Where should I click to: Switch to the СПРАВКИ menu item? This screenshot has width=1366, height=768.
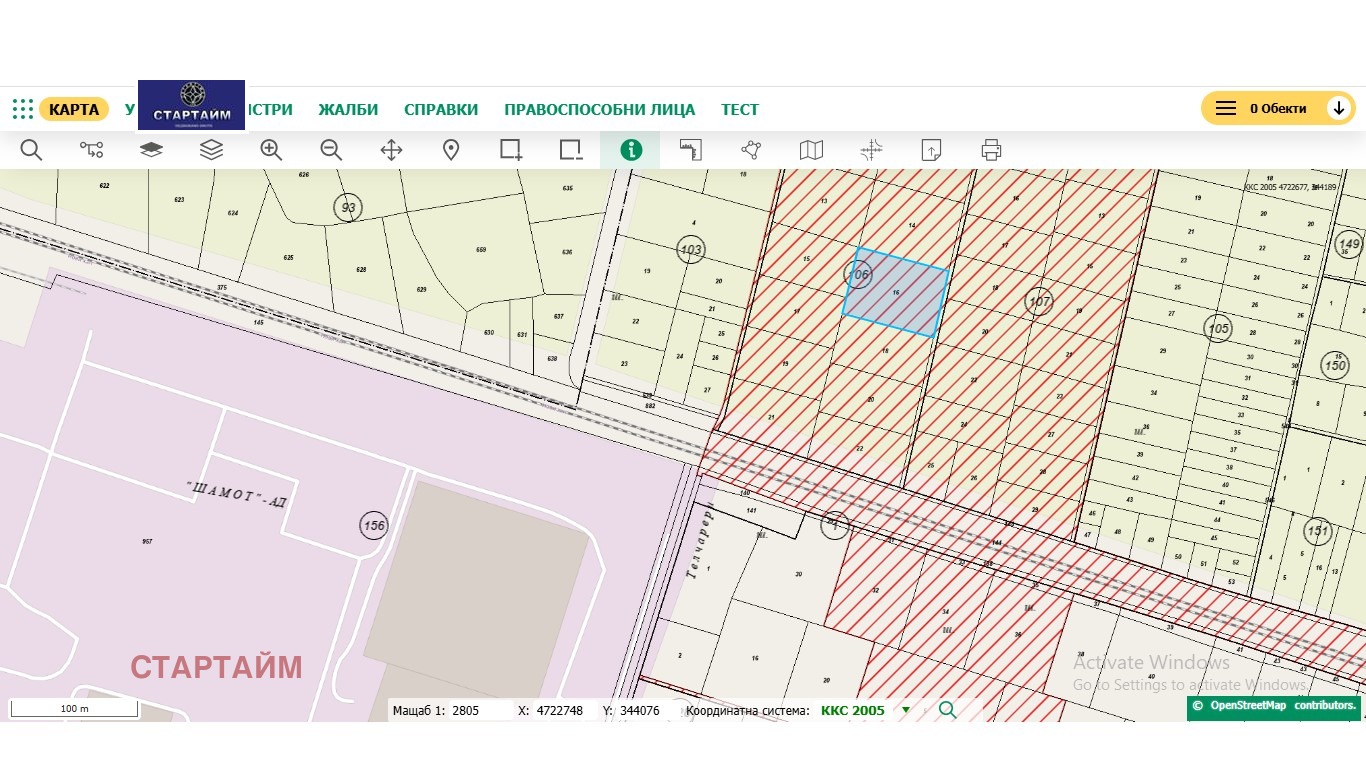click(441, 110)
